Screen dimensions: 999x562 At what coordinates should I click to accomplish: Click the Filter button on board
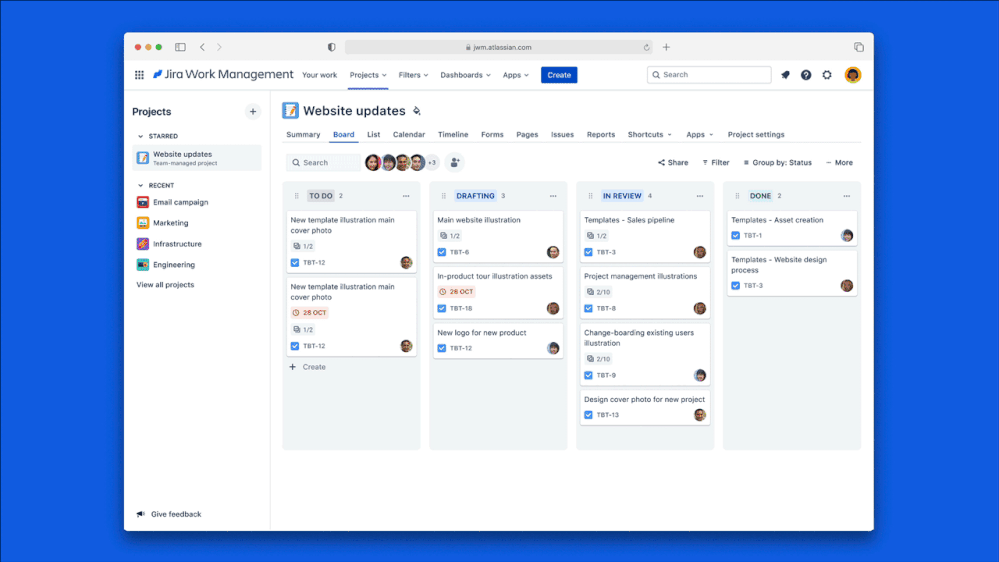715,162
